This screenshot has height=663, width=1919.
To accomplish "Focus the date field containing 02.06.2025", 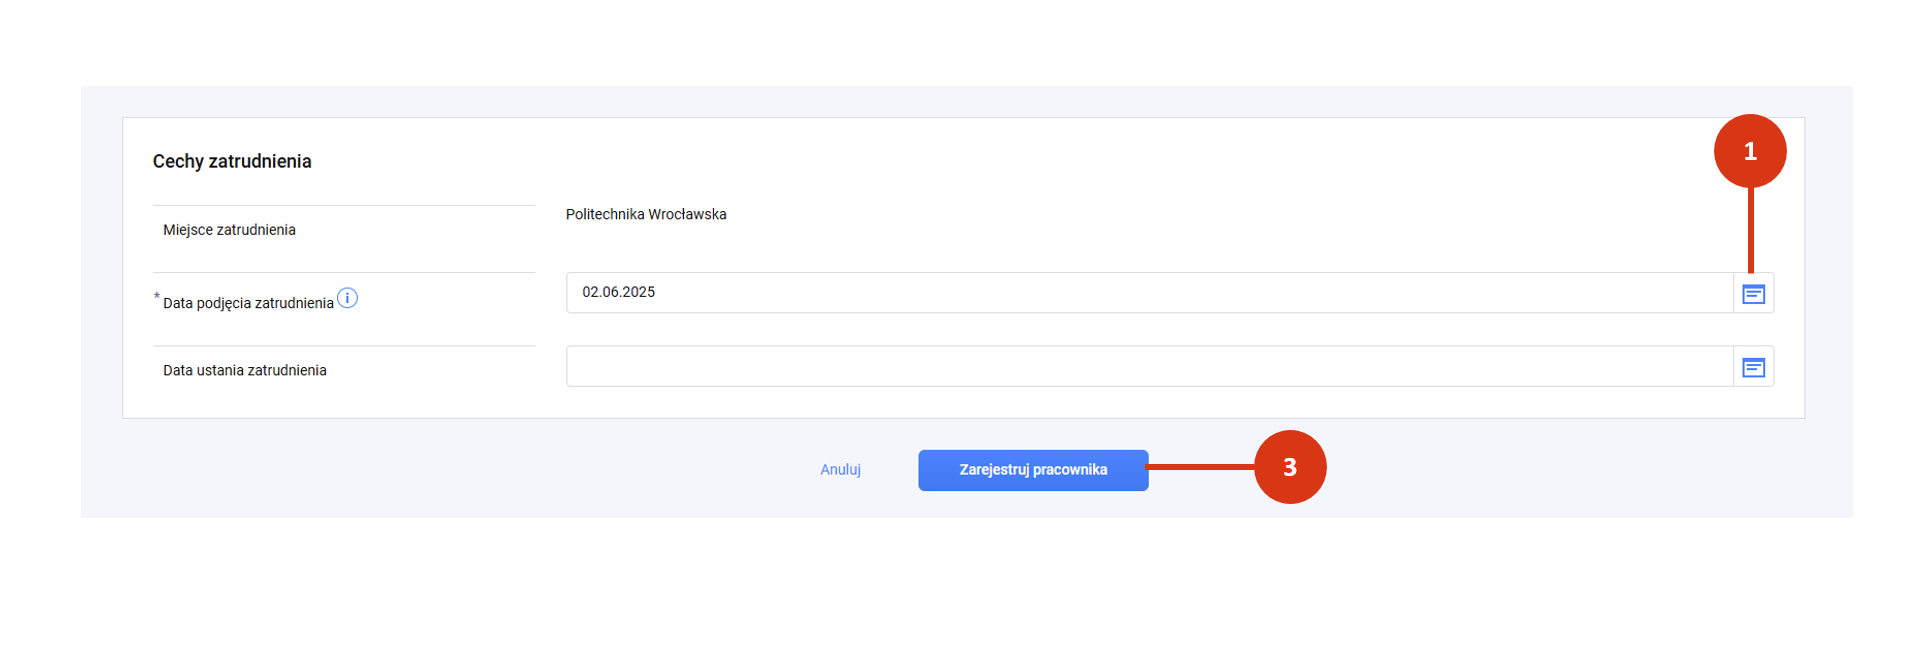I will point(1149,293).
